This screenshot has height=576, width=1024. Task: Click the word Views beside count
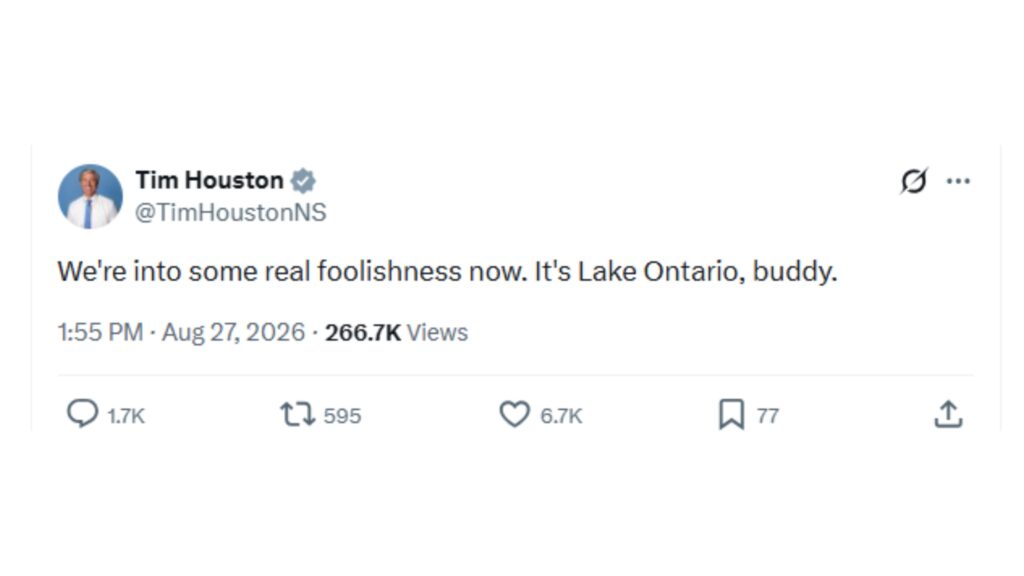(x=438, y=332)
